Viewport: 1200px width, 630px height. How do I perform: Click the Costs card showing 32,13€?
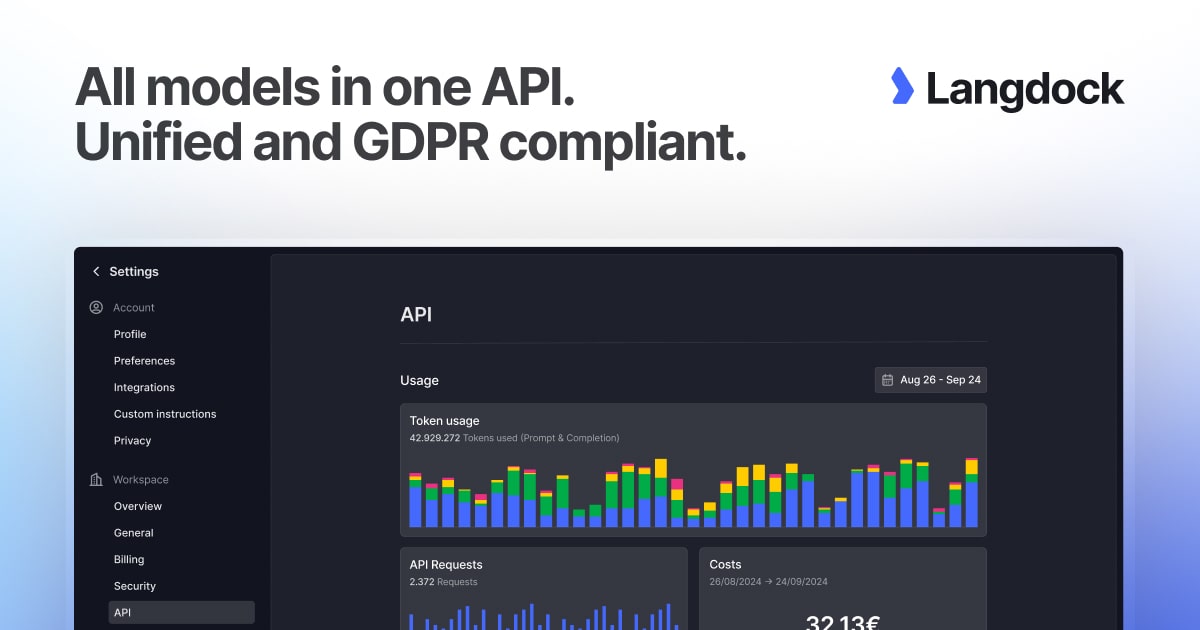point(843,588)
